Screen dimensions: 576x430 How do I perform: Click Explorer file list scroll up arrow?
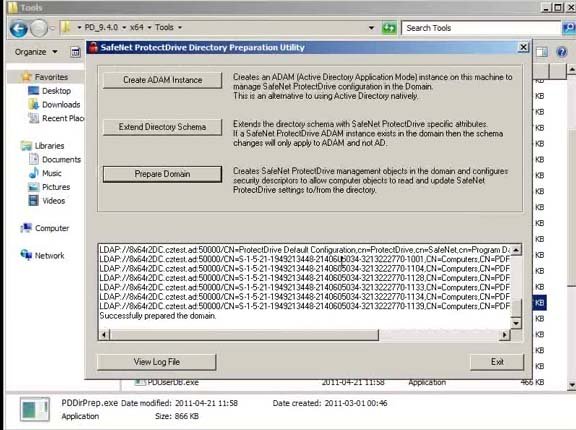pyautogui.click(x=572, y=69)
